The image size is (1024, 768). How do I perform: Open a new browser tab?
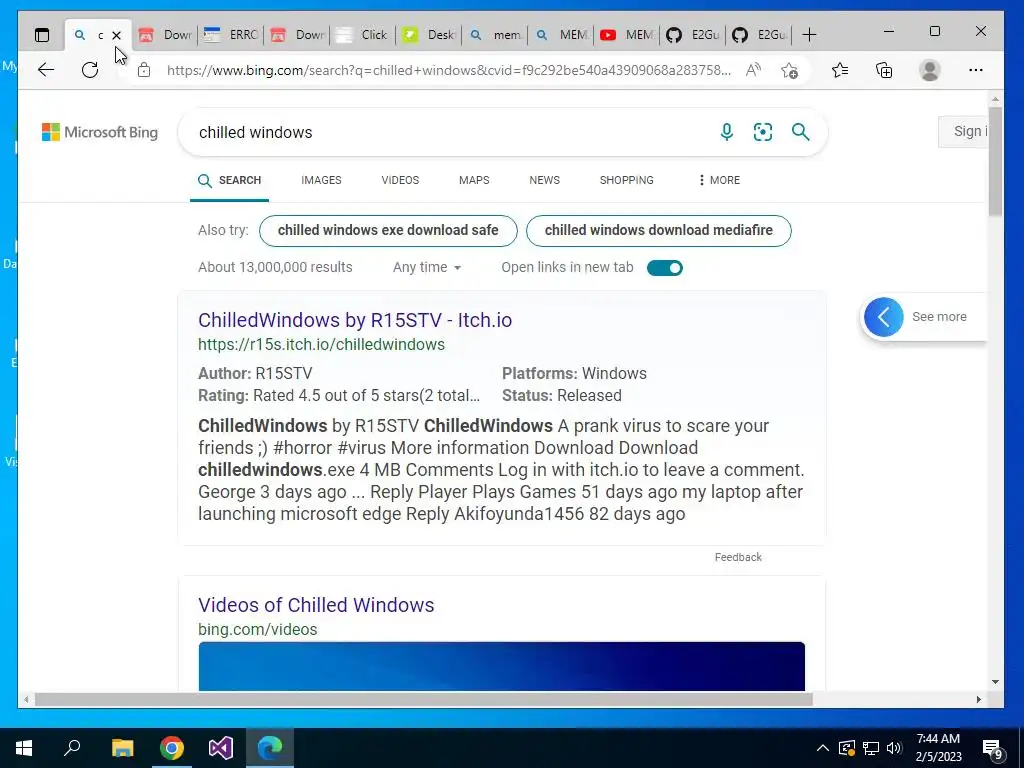point(809,35)
